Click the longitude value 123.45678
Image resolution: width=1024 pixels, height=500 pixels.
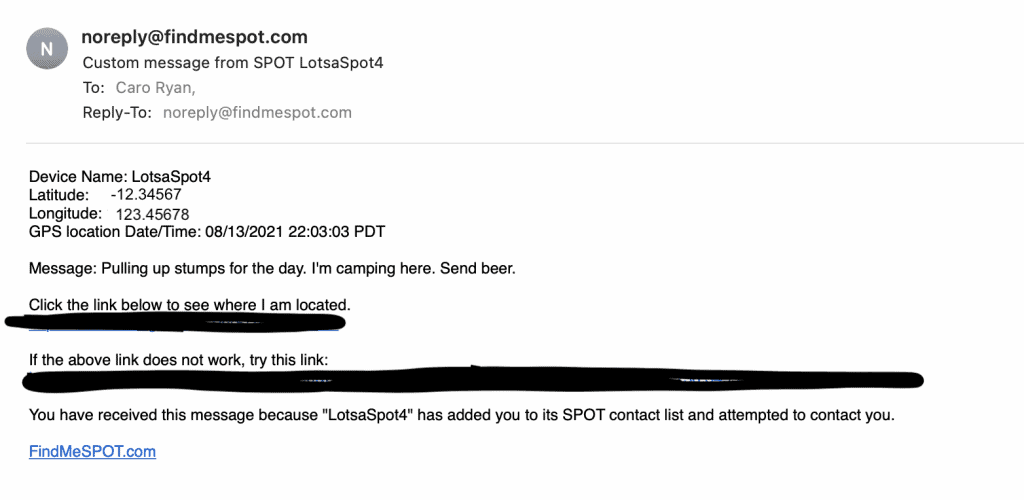[x=152, y=214]
